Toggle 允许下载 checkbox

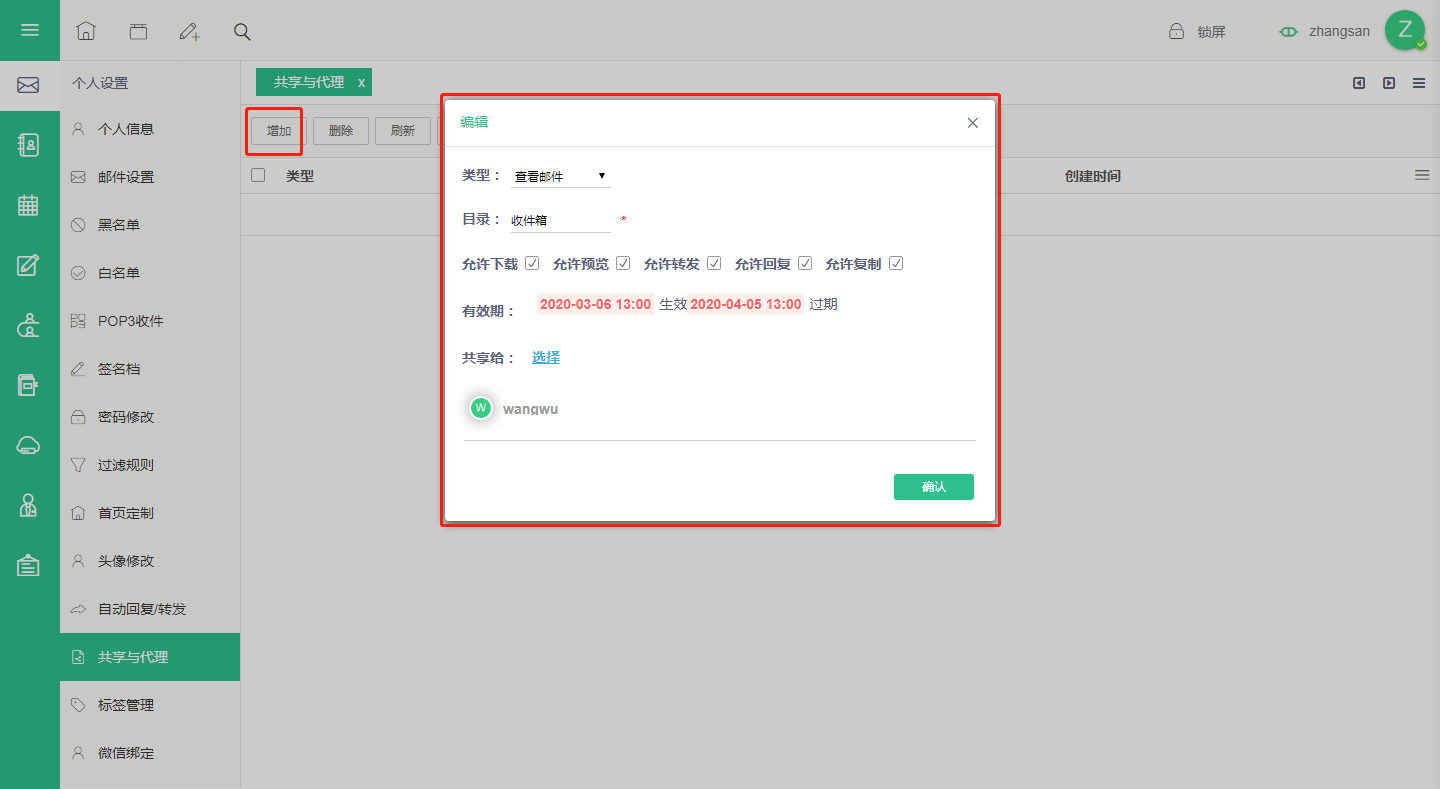[532, 263]
